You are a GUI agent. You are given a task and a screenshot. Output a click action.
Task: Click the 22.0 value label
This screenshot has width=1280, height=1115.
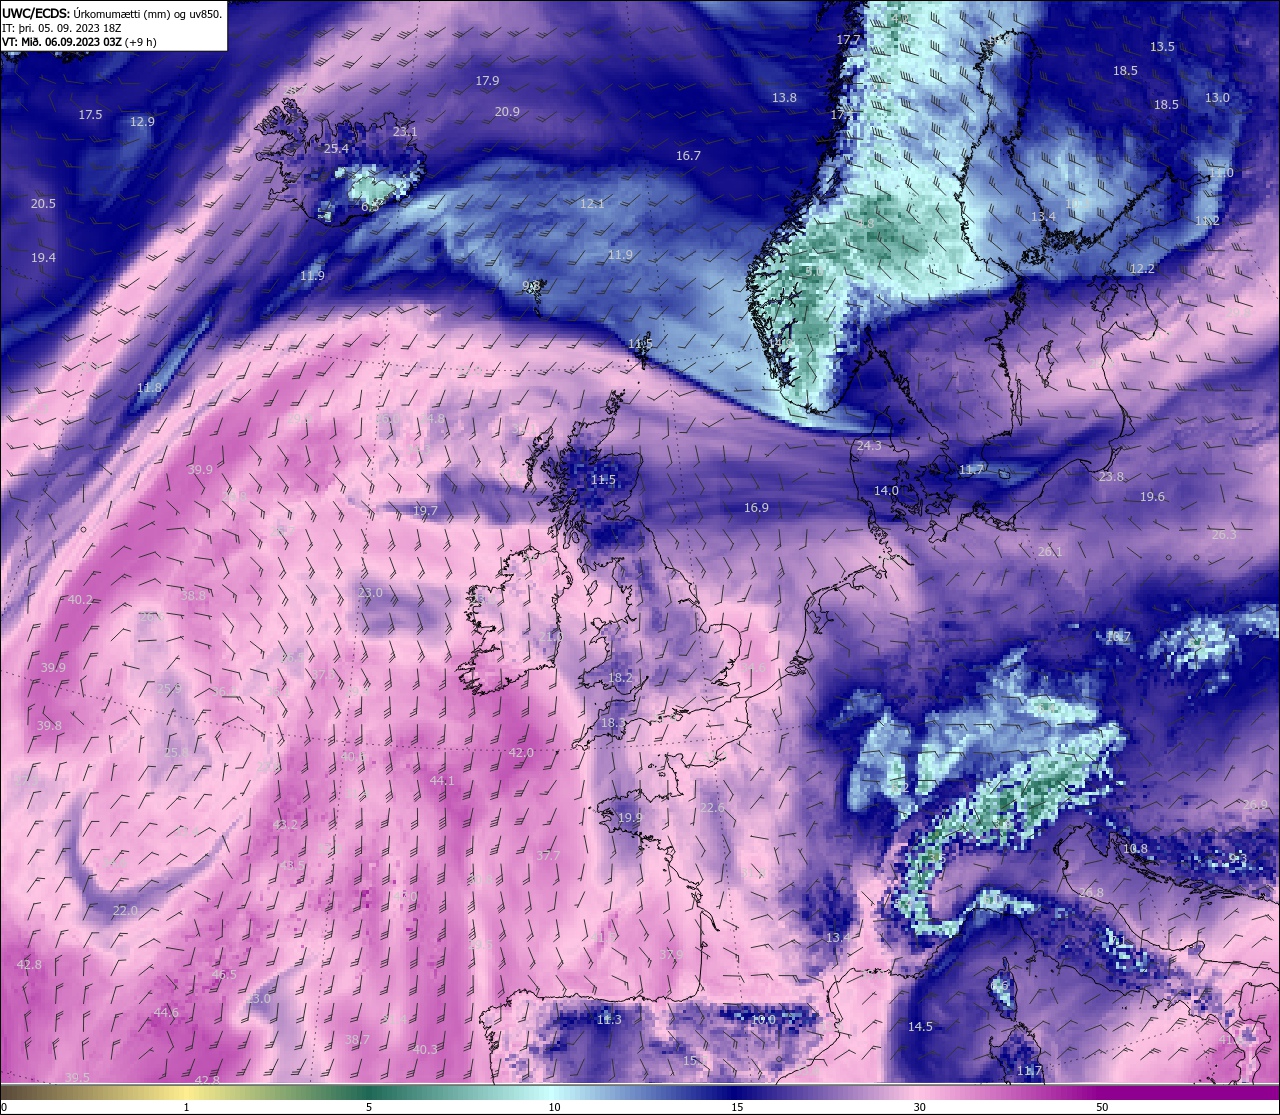[x=125, y=911]
